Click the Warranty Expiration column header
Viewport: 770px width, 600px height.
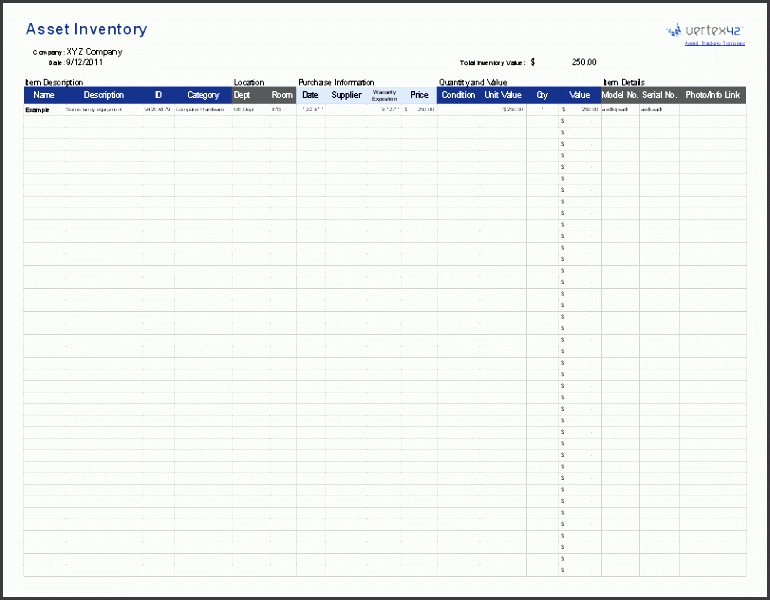[x=385, y=95]
